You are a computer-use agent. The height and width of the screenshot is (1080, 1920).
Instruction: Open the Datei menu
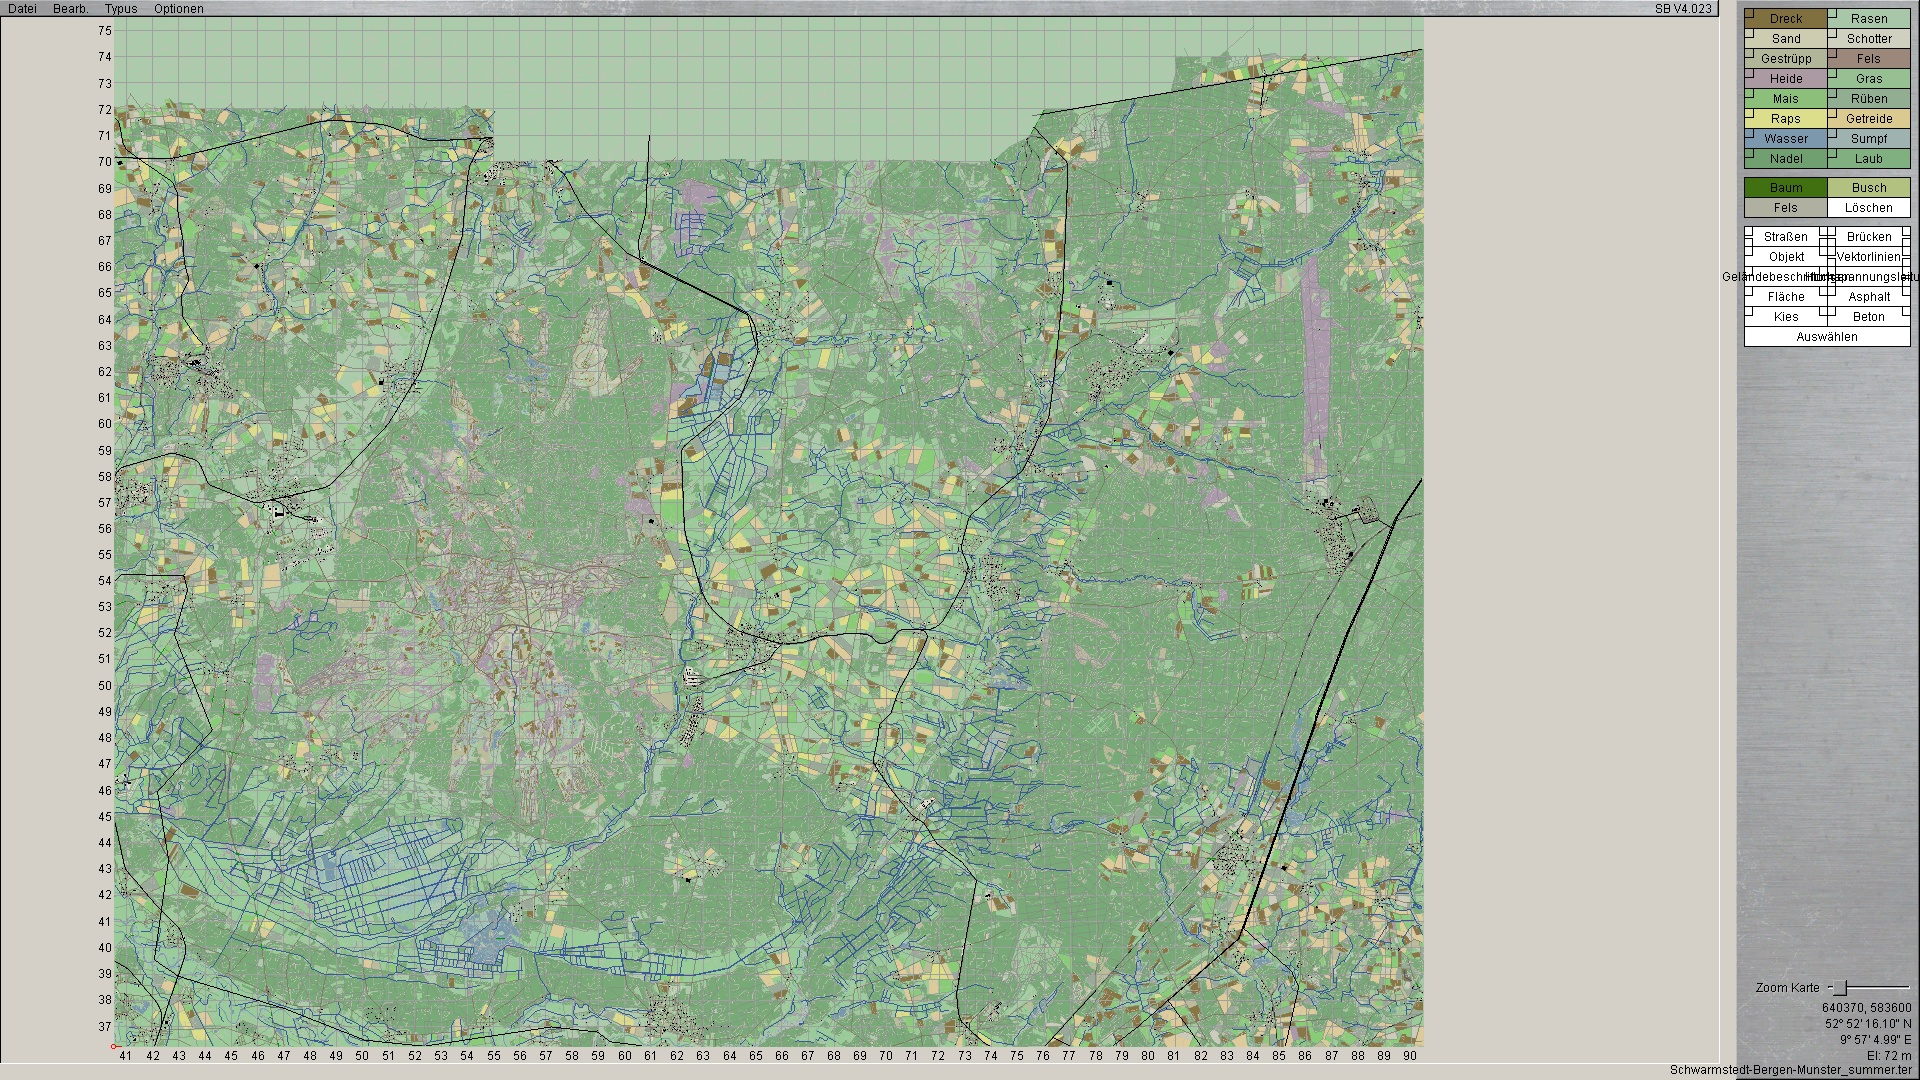click(22, 9)
